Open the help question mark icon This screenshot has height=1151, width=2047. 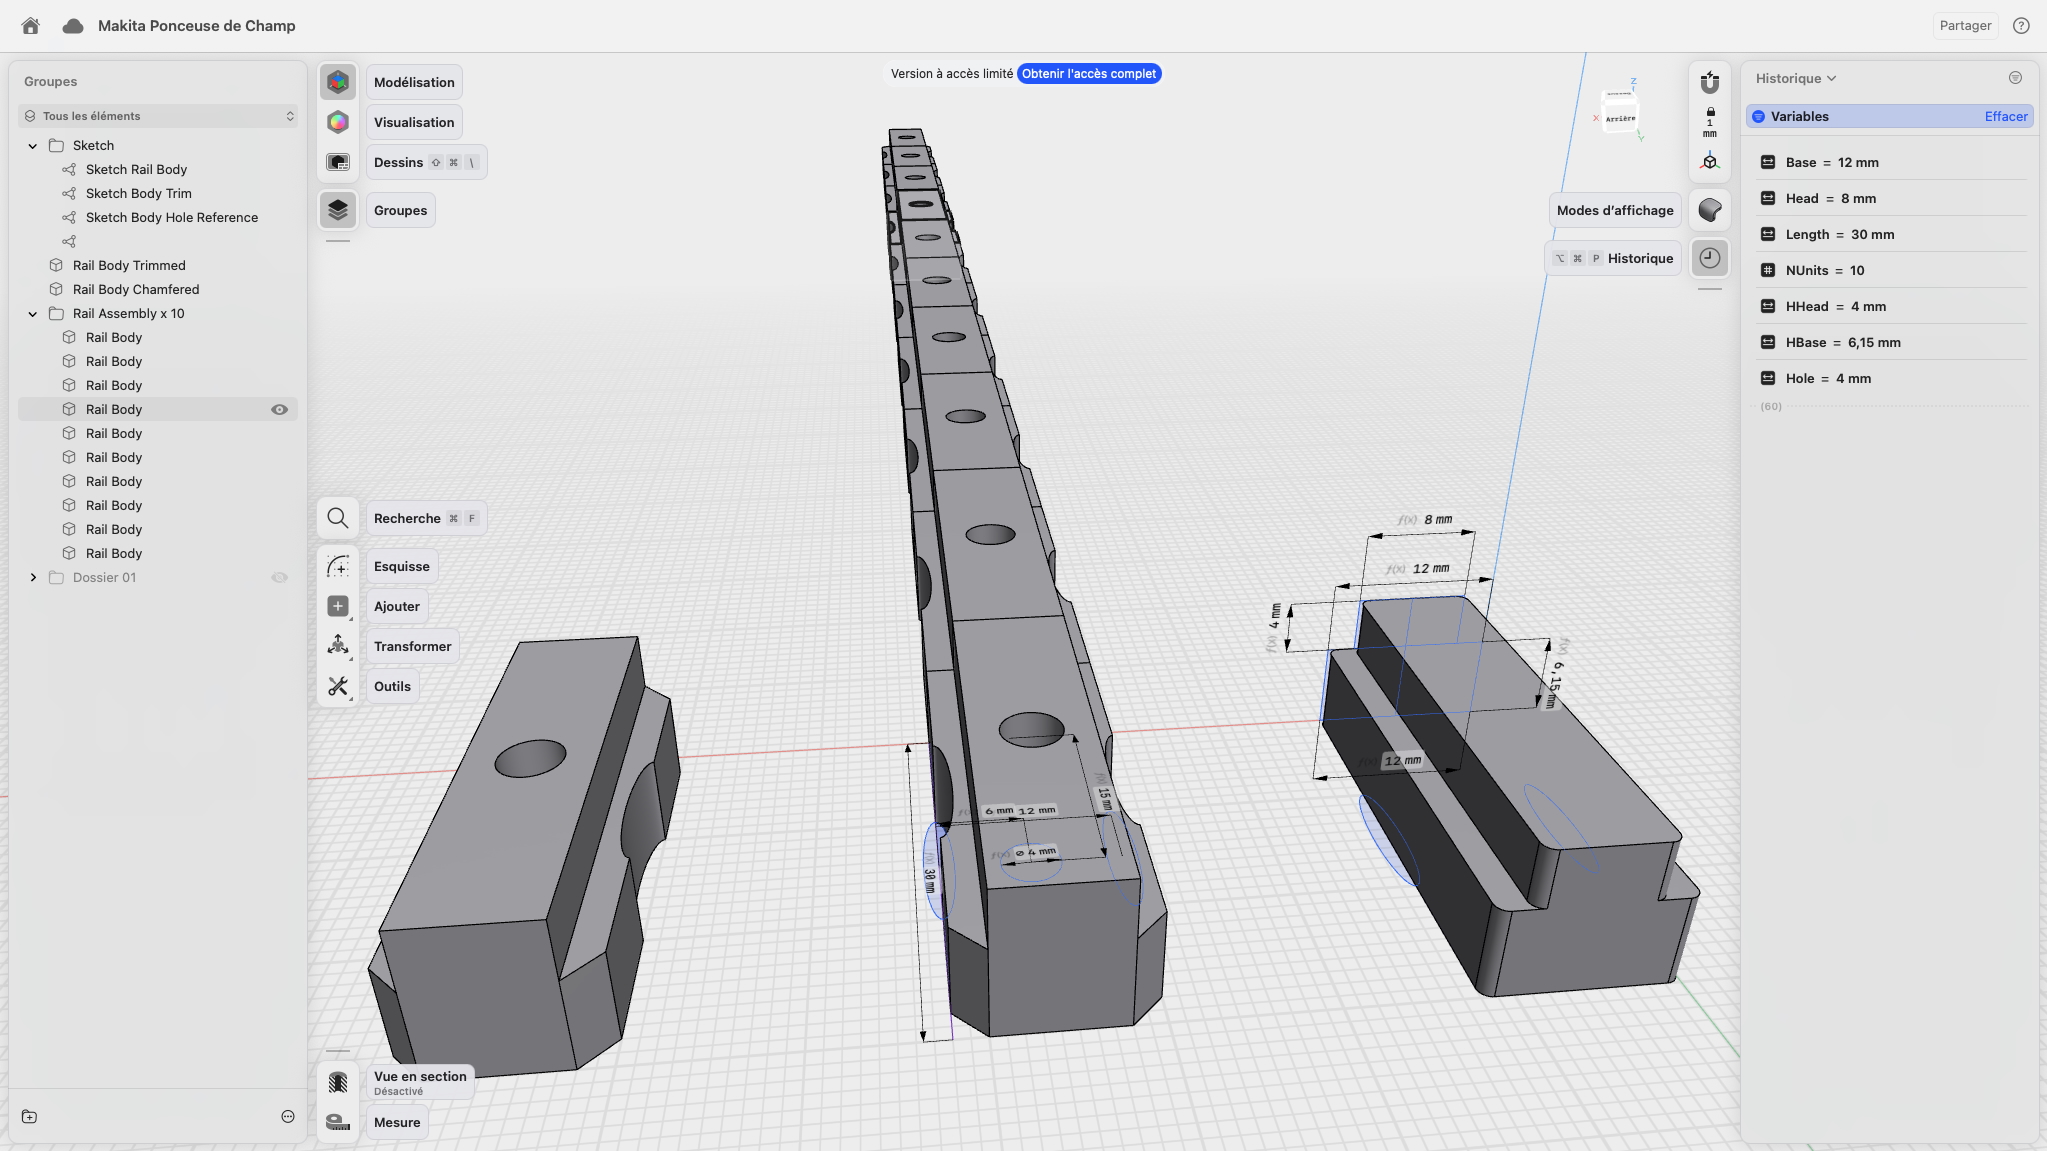[x=2021, y=26]
